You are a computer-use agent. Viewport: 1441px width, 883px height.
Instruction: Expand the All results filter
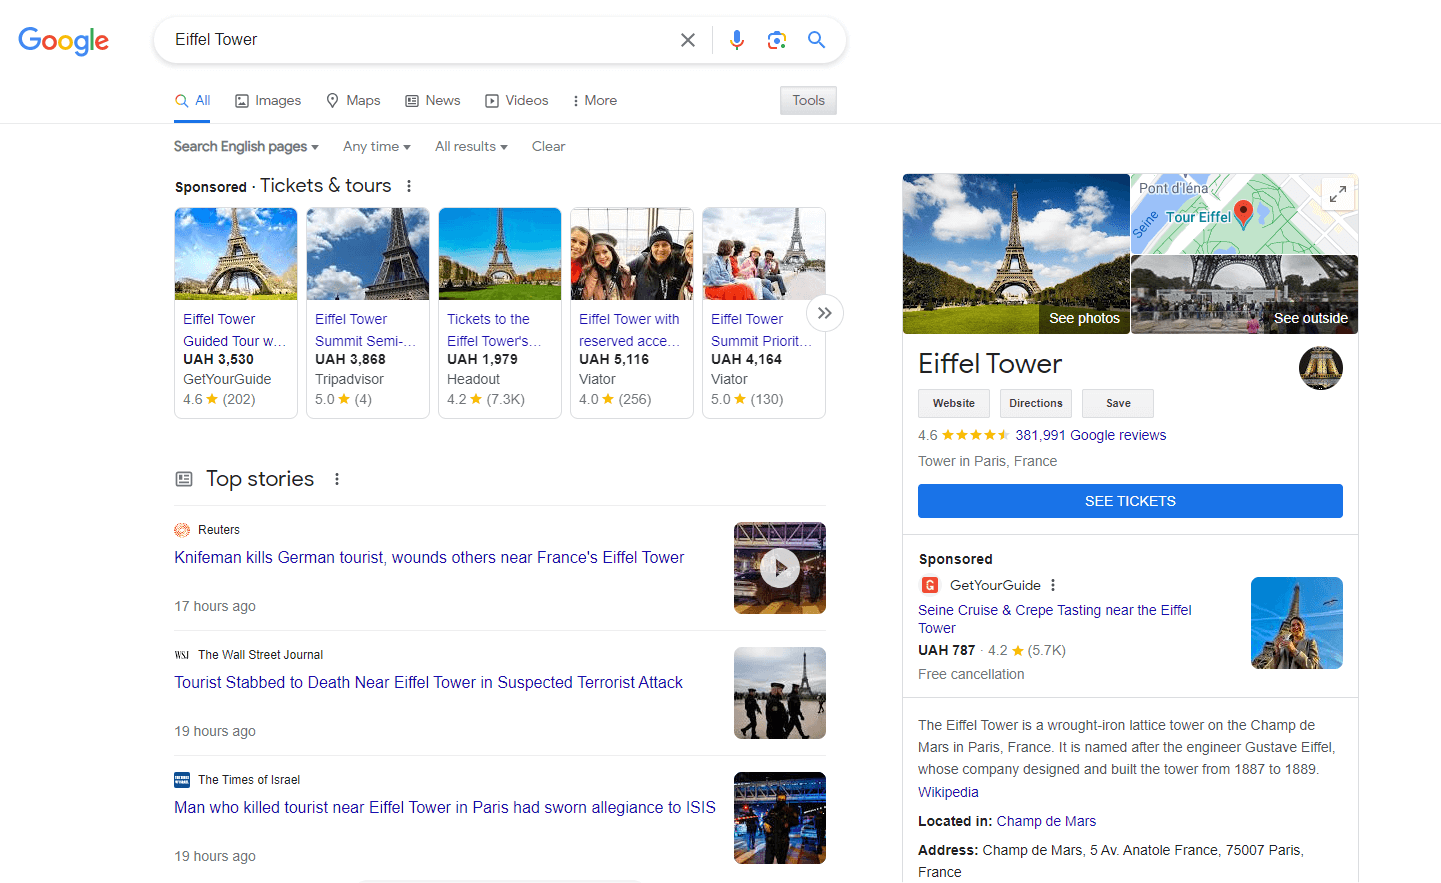(x=471, y=147)
